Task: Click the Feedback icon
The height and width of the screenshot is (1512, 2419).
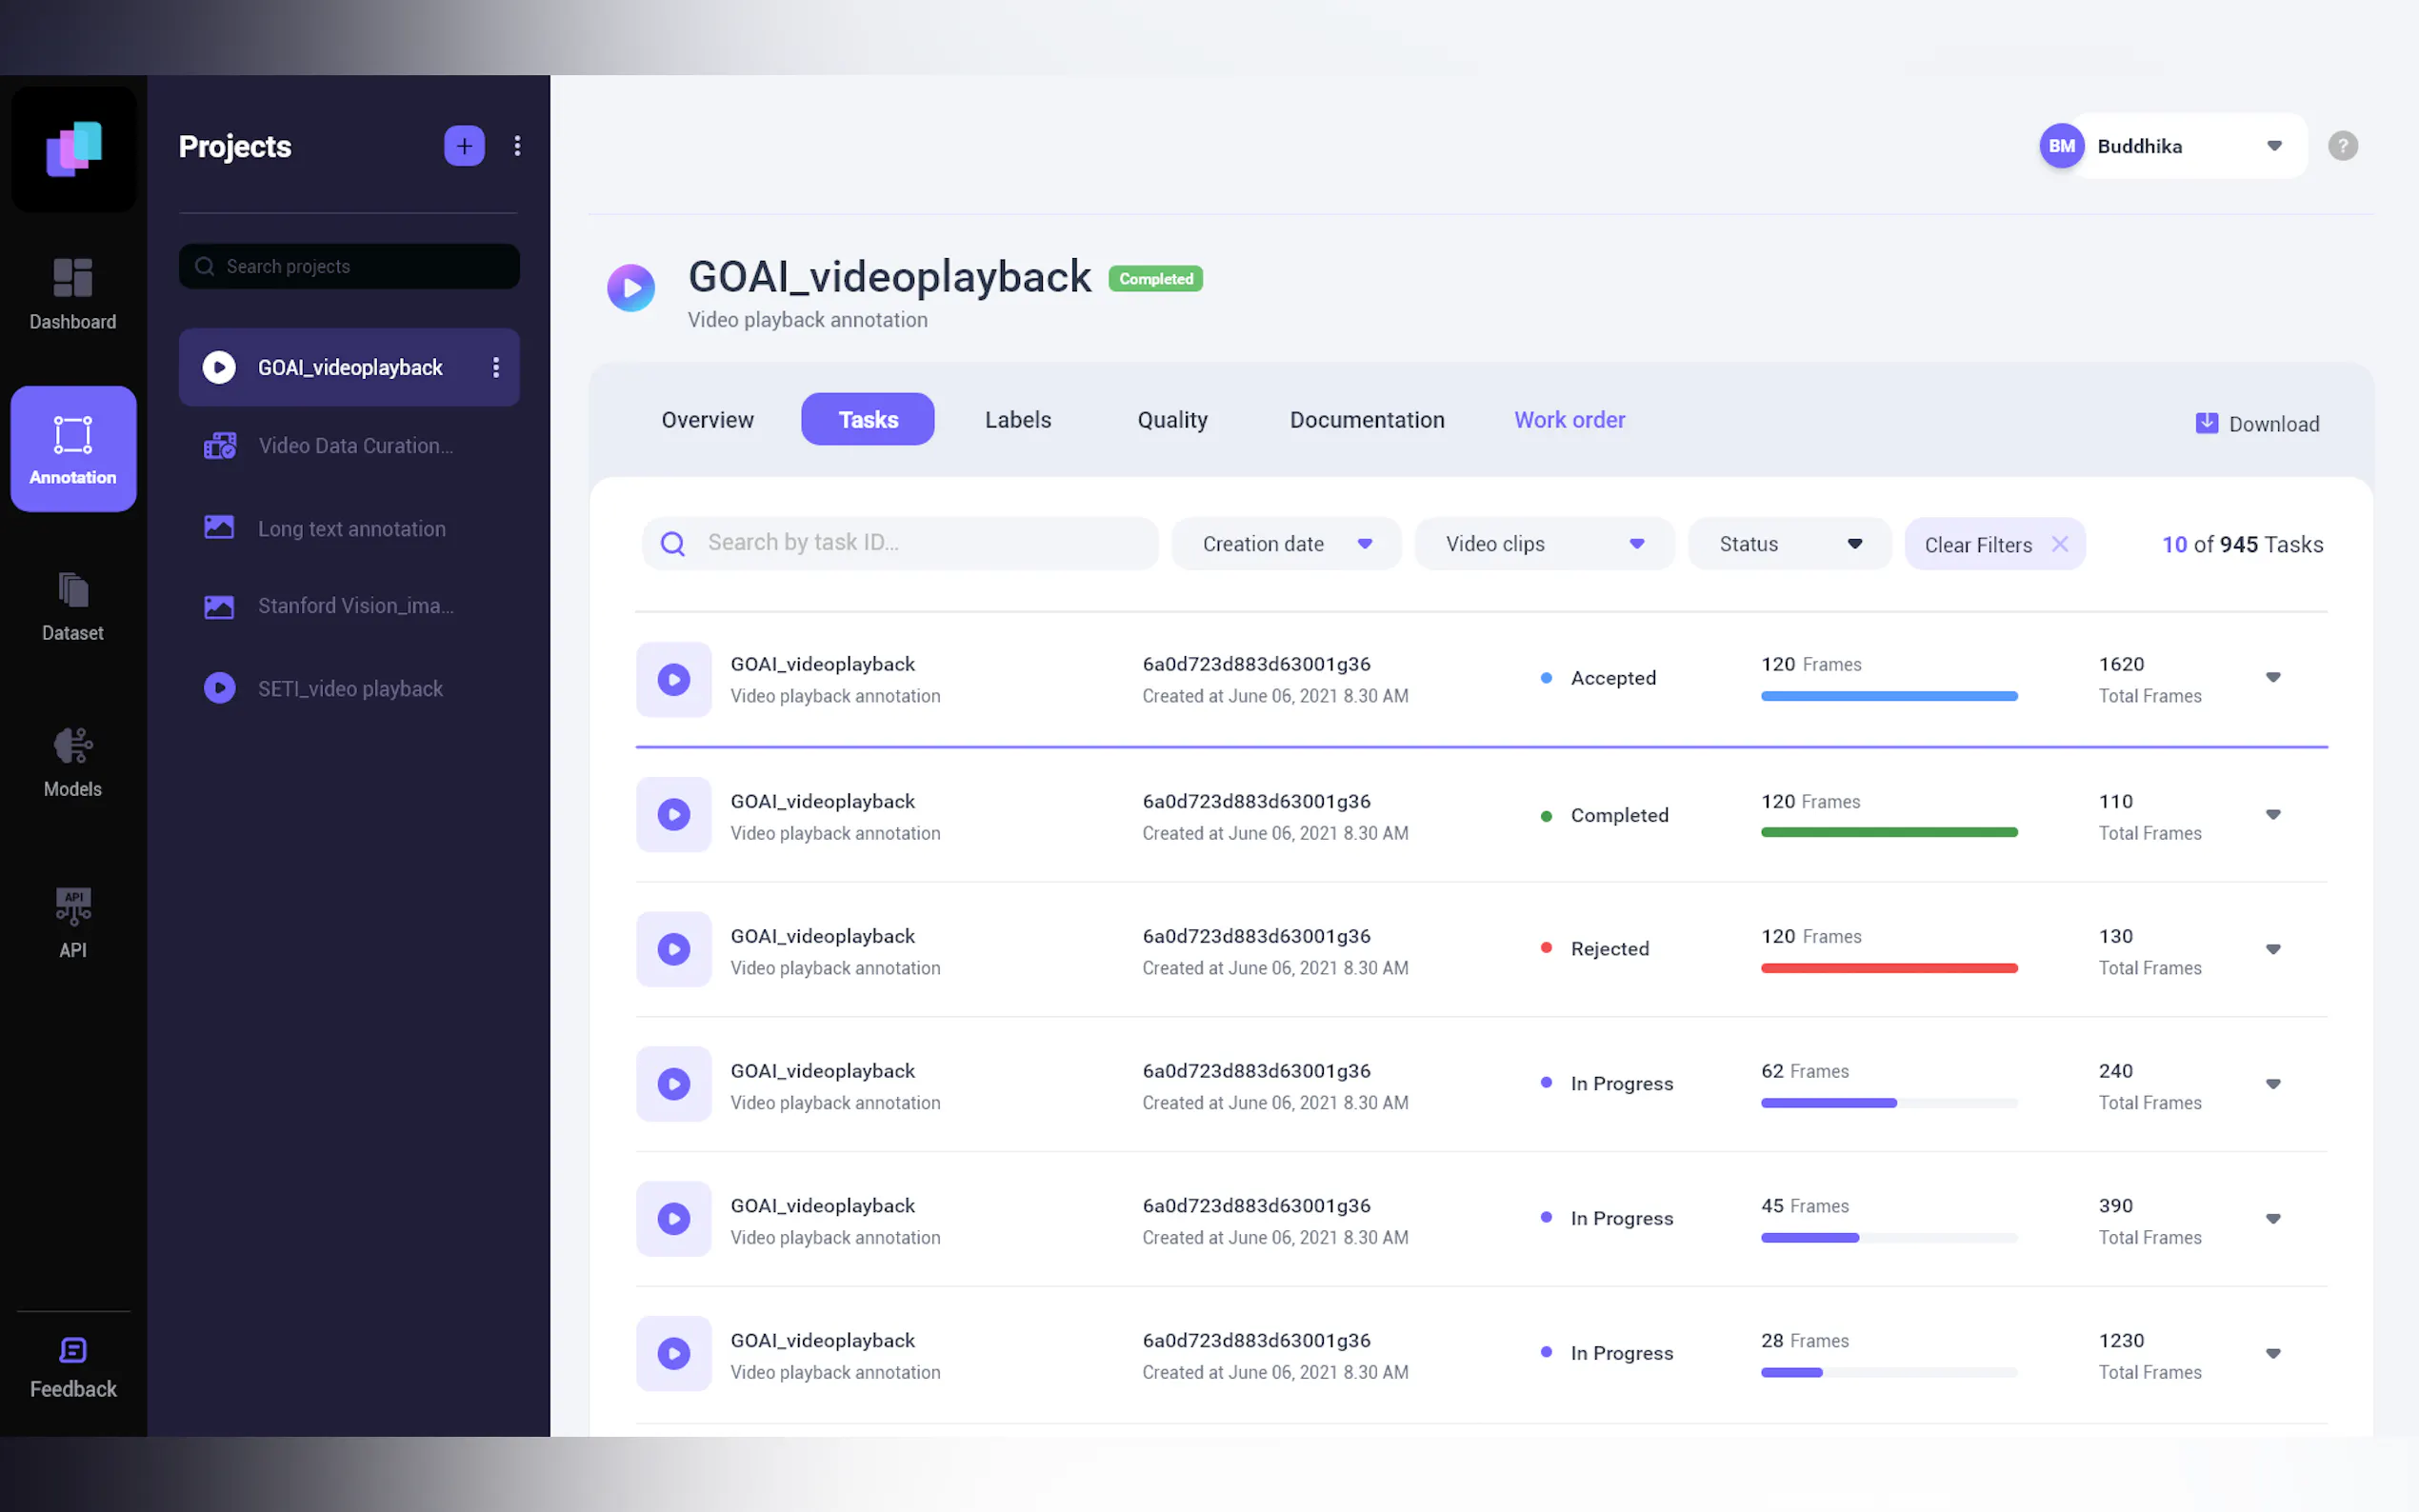Action: [x=72, y=1351]
